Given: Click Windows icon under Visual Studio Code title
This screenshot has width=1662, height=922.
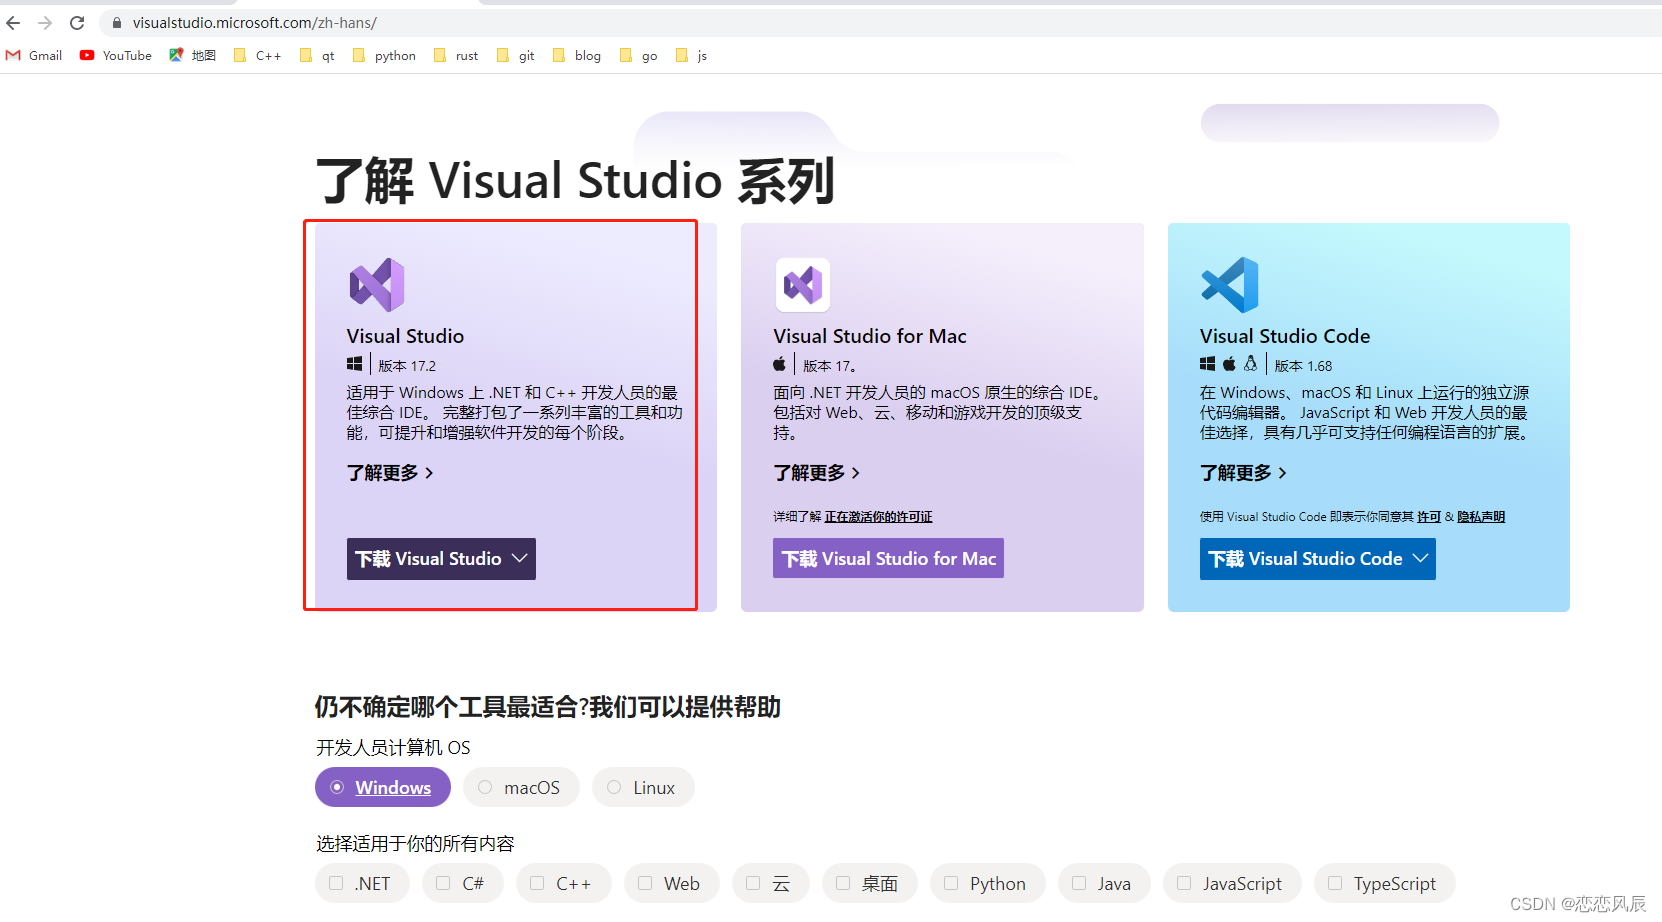Looking at the screenshot, I should pos(1207,364).
